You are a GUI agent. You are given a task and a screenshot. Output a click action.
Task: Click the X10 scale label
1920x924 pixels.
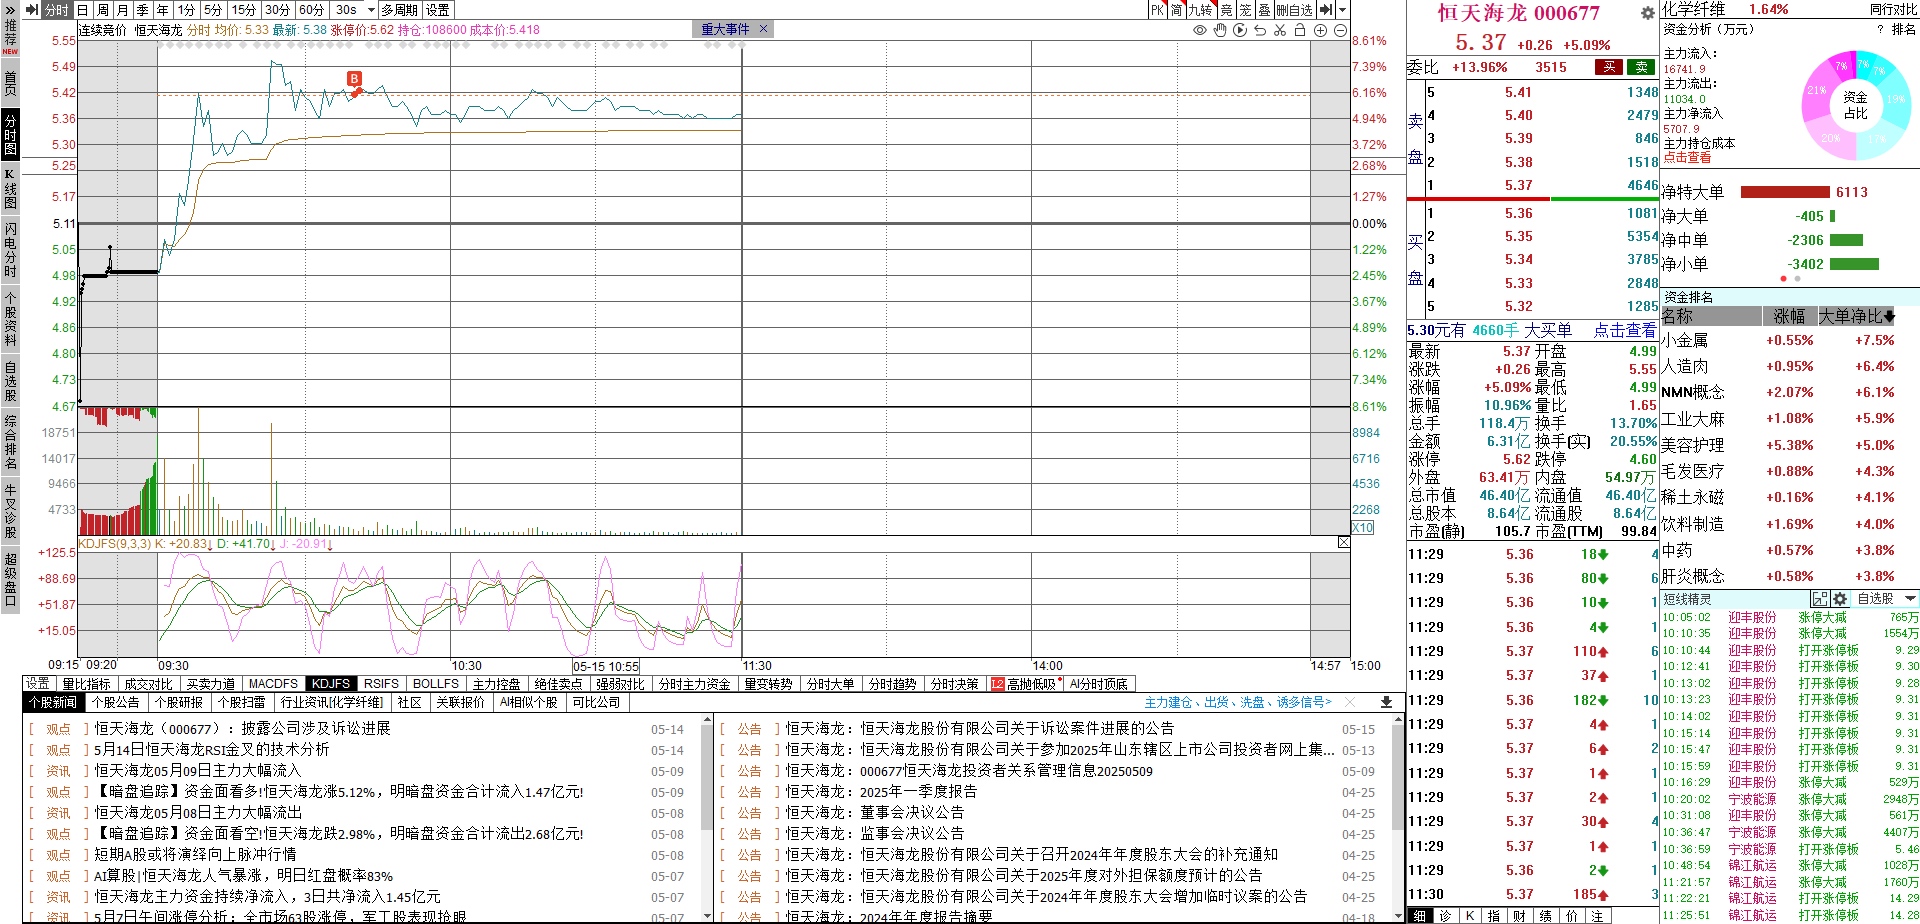coord(1362,528)
